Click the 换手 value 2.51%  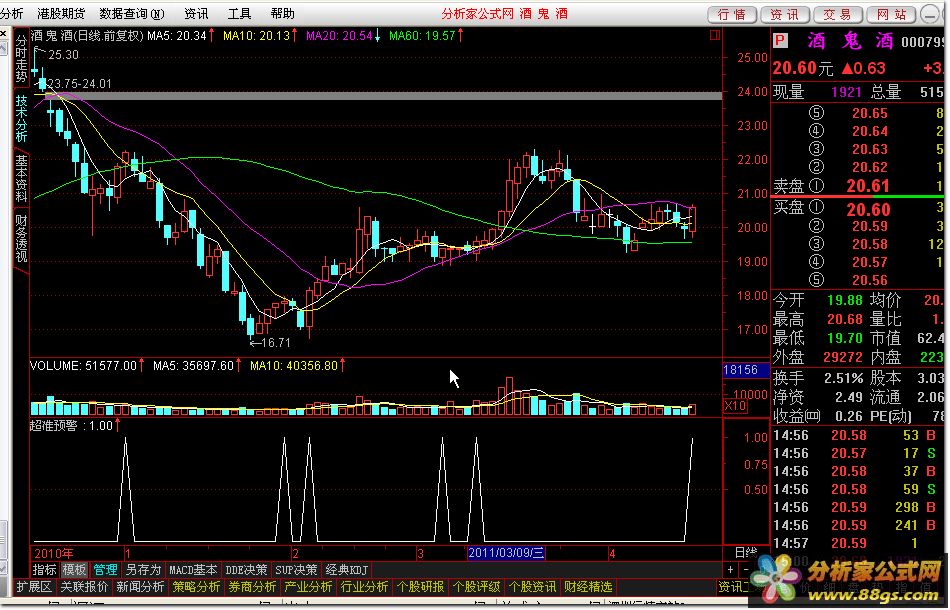(843, 379)
